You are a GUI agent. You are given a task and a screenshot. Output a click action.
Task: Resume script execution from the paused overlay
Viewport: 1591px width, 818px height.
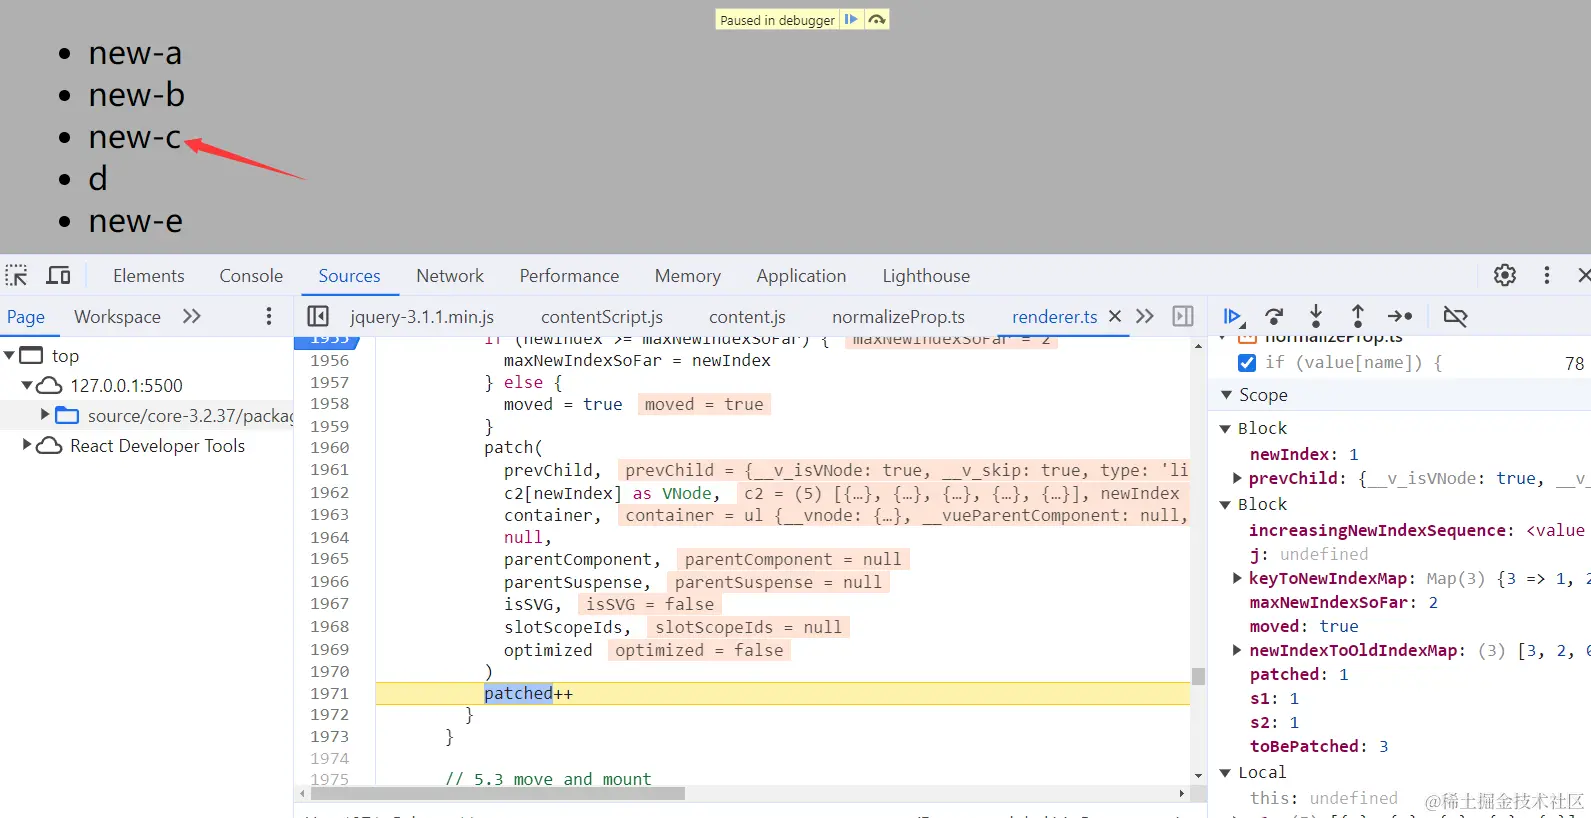pyautogui.click(x=851, y=20)
